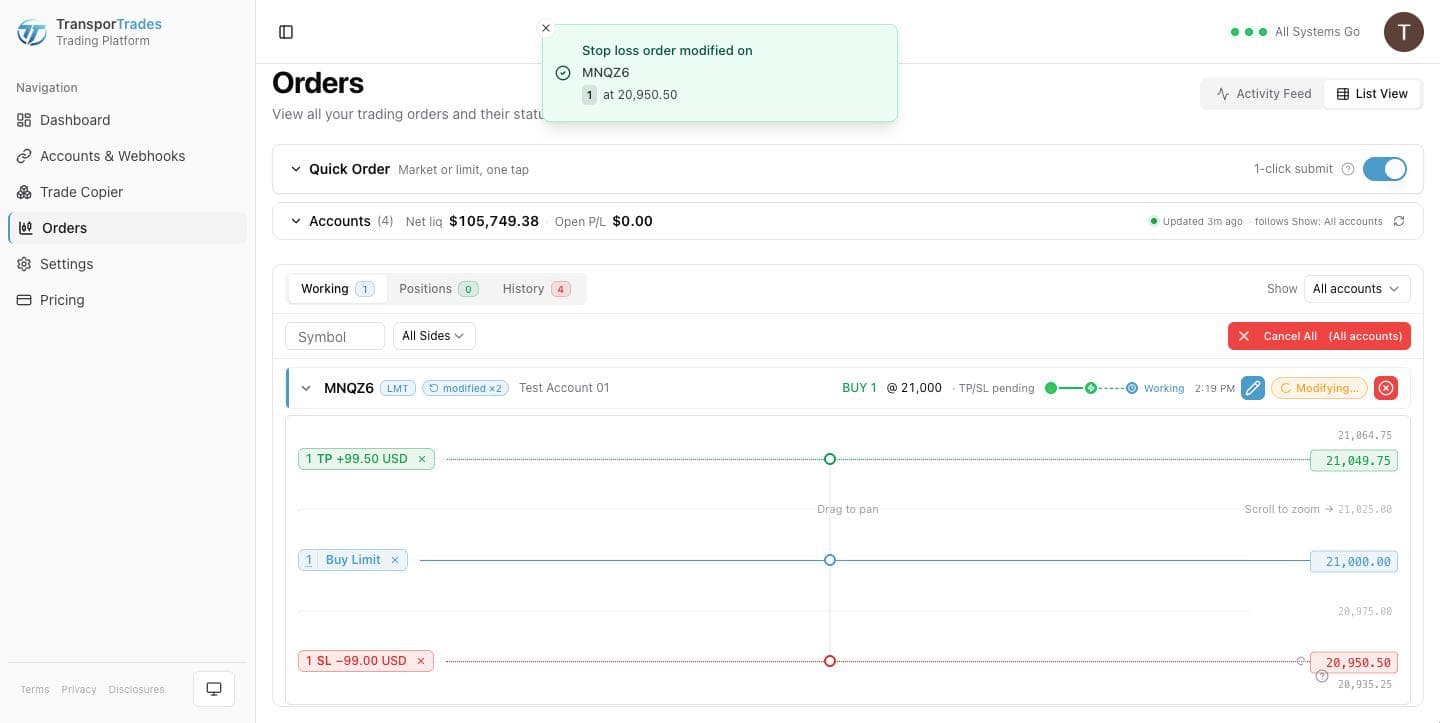
Task: Remove the Buy Limit tag
Action: pos(395,560)
